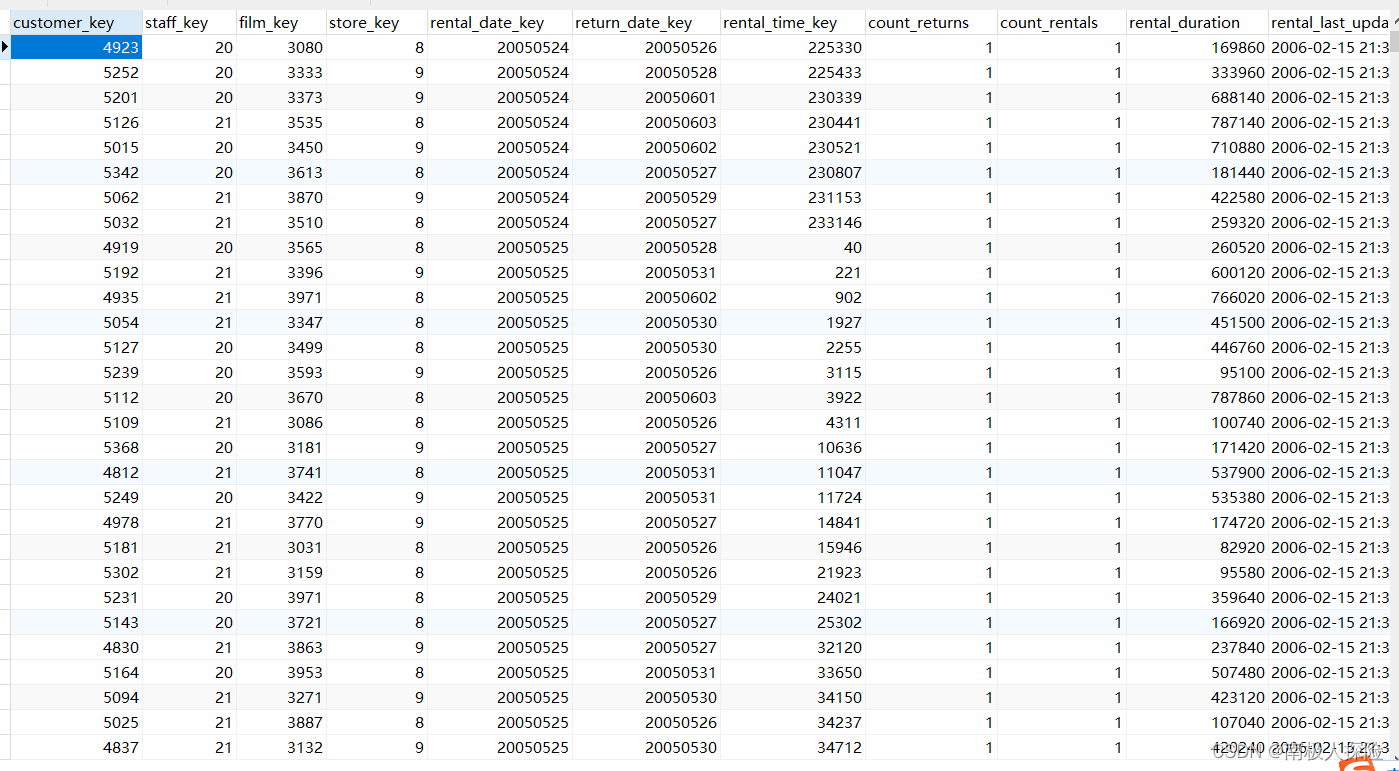
Task: Click rental_duration cell 422580
Action: click(1197, 197)
